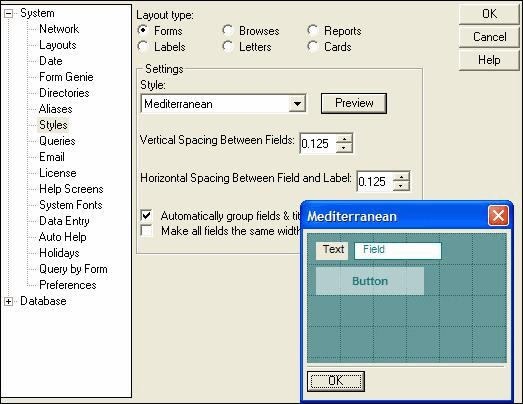Select Query by Form tree item

[73, 269]
